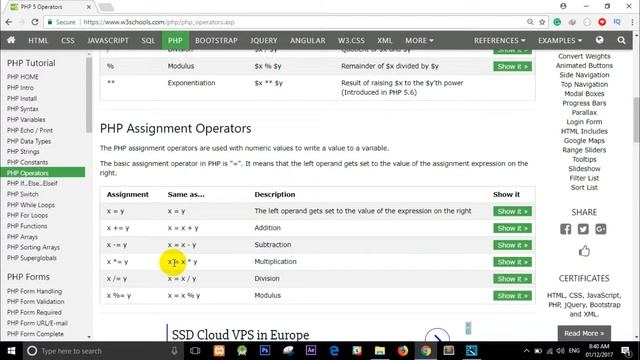This screenshot has width=640, height=360.
Task: Click the left sidebar scrollbar thumb
Action: pos(89,95)
